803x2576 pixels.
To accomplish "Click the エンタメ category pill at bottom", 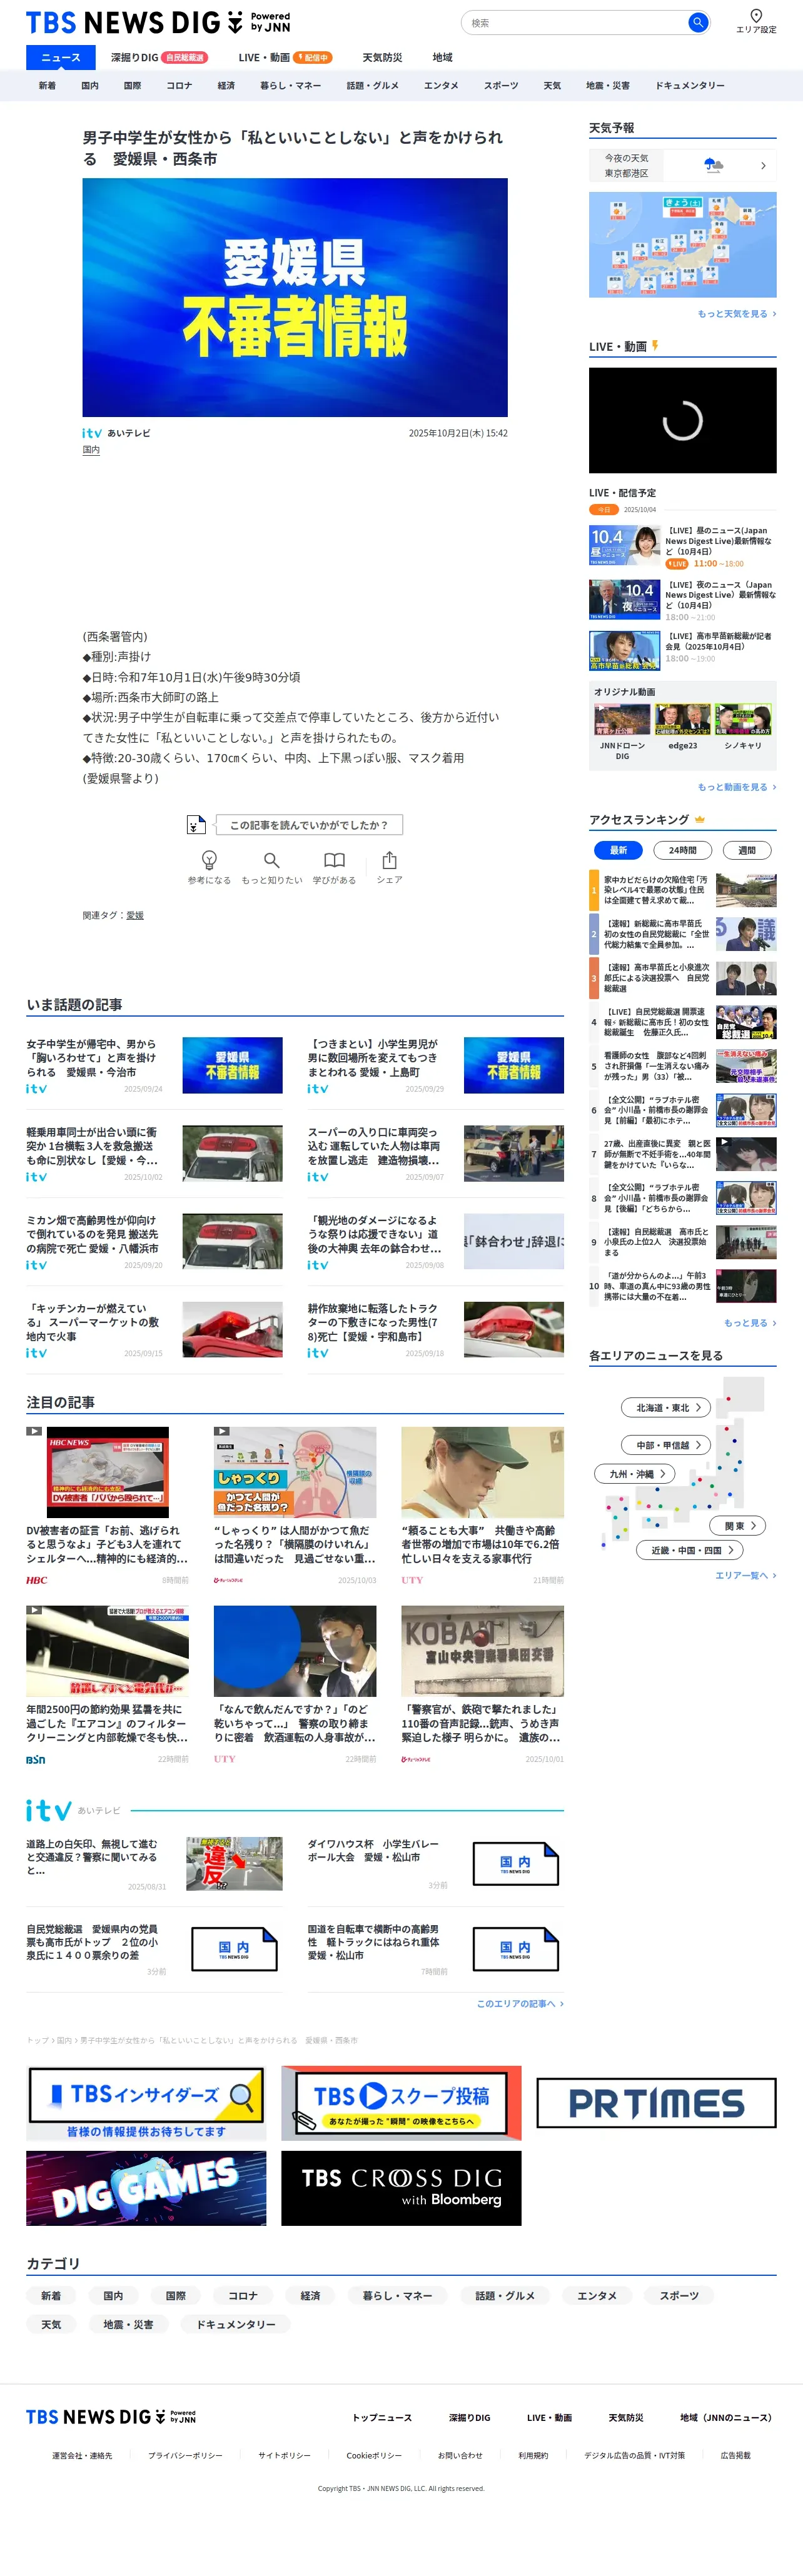I will (x=597, y=2295).
